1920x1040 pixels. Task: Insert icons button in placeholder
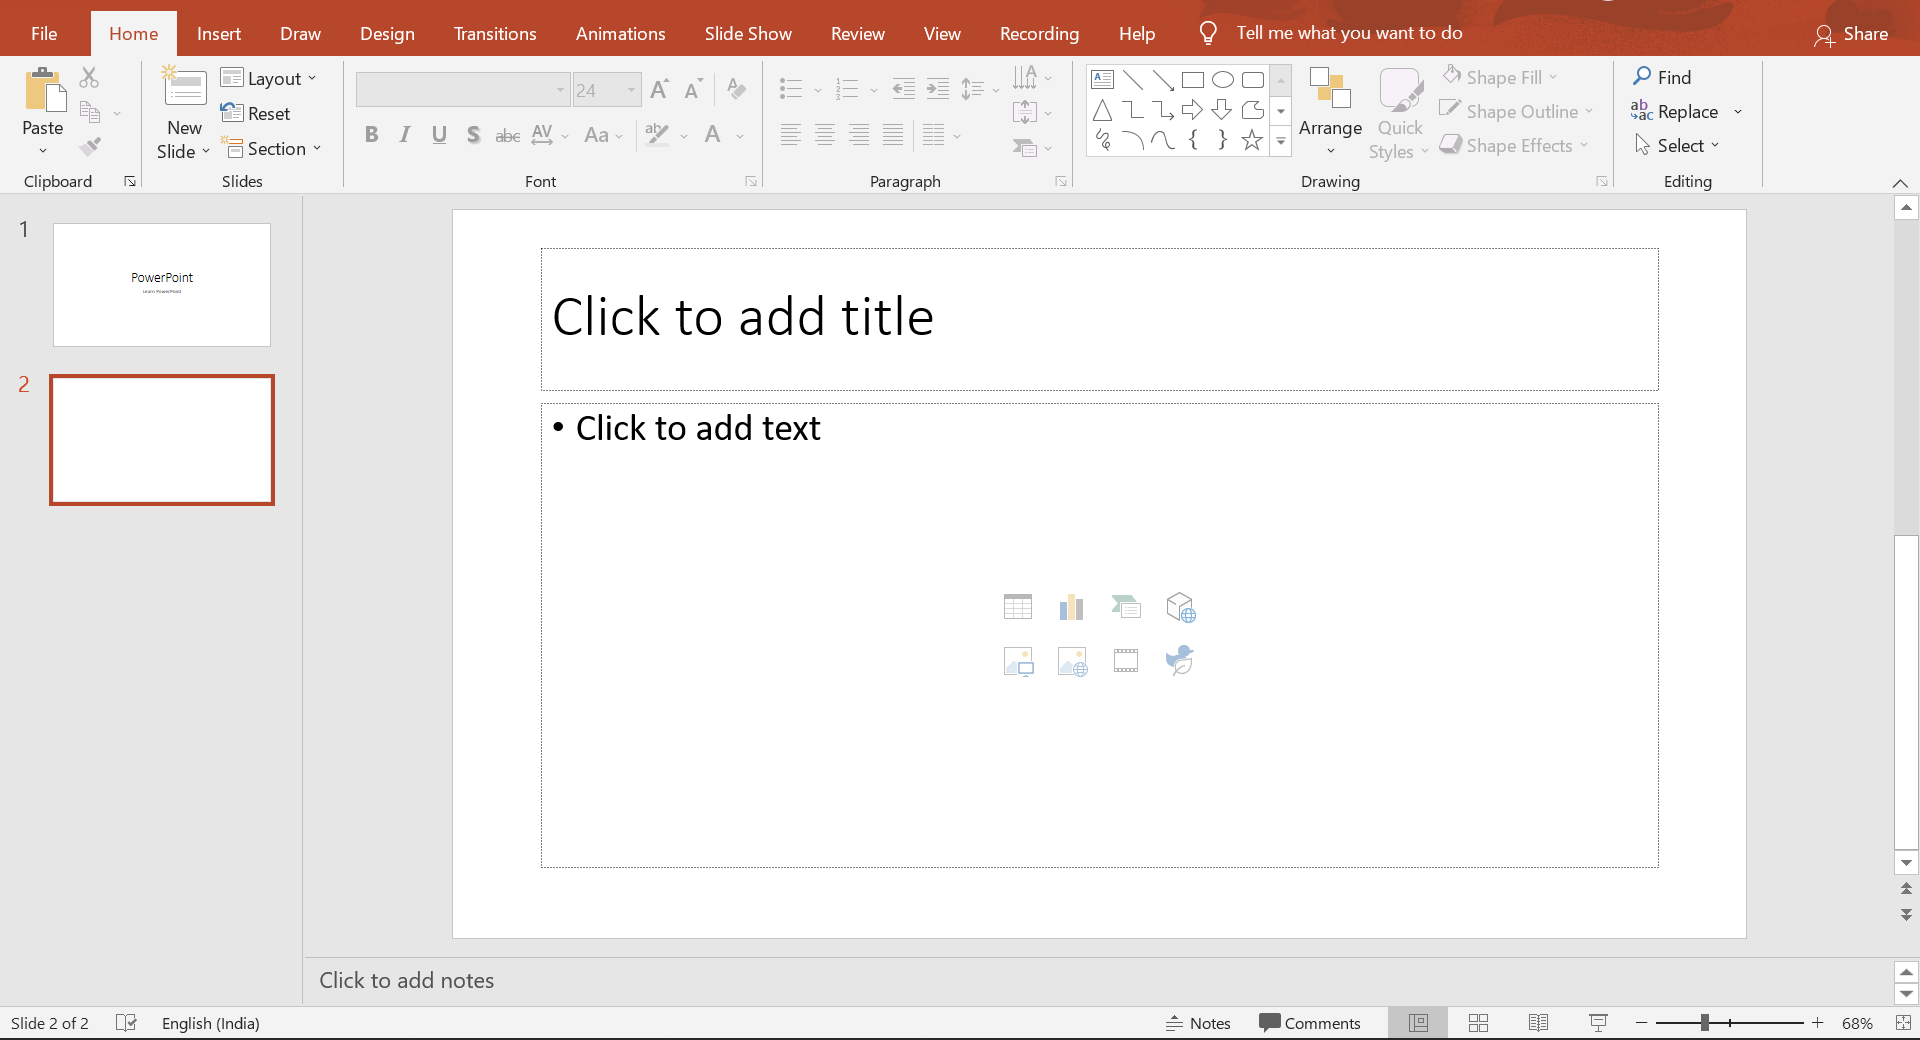[x=1180, y=661]
